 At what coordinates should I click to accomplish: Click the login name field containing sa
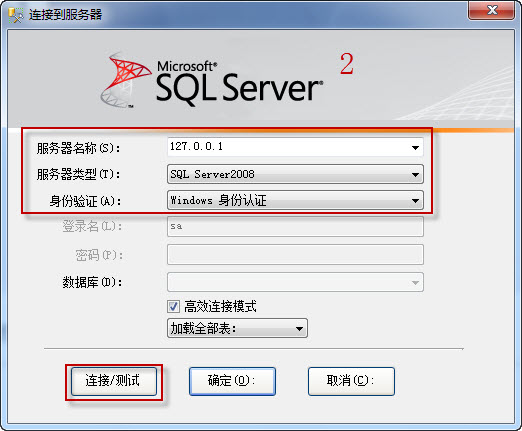tap(295, 227)
